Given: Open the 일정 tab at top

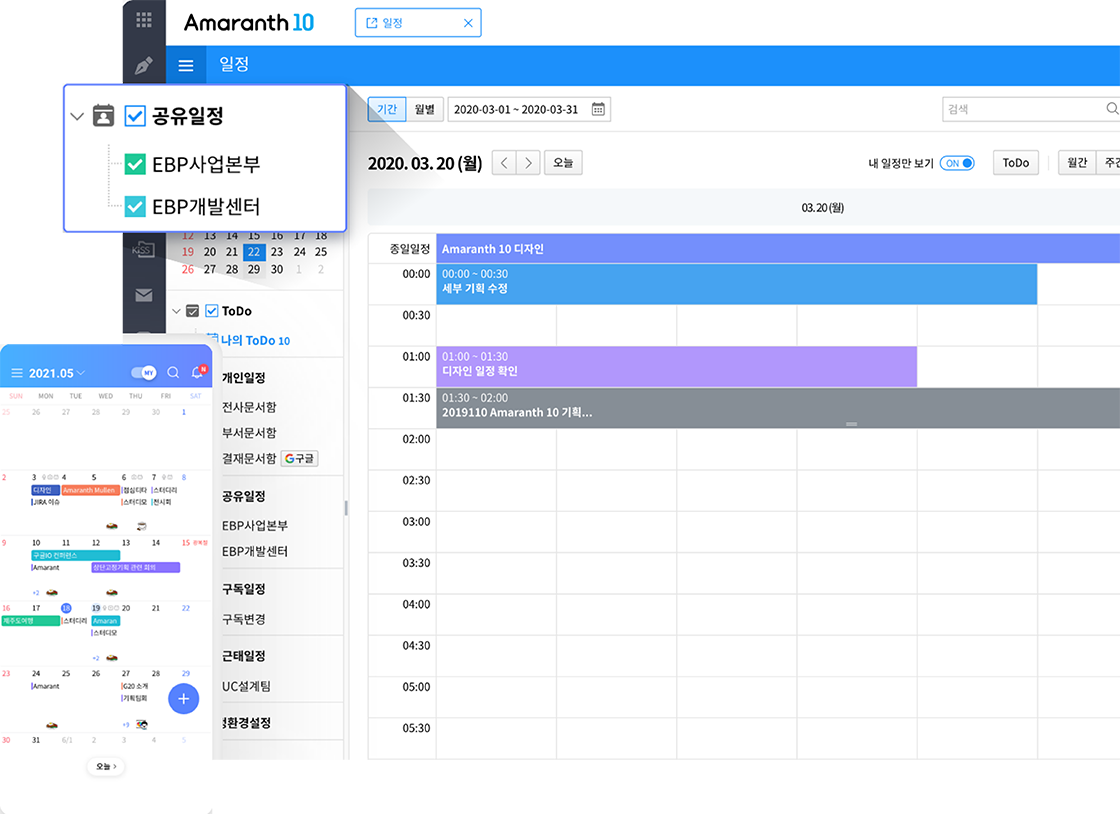Looking at the screenshot, I should click(418, 23).
